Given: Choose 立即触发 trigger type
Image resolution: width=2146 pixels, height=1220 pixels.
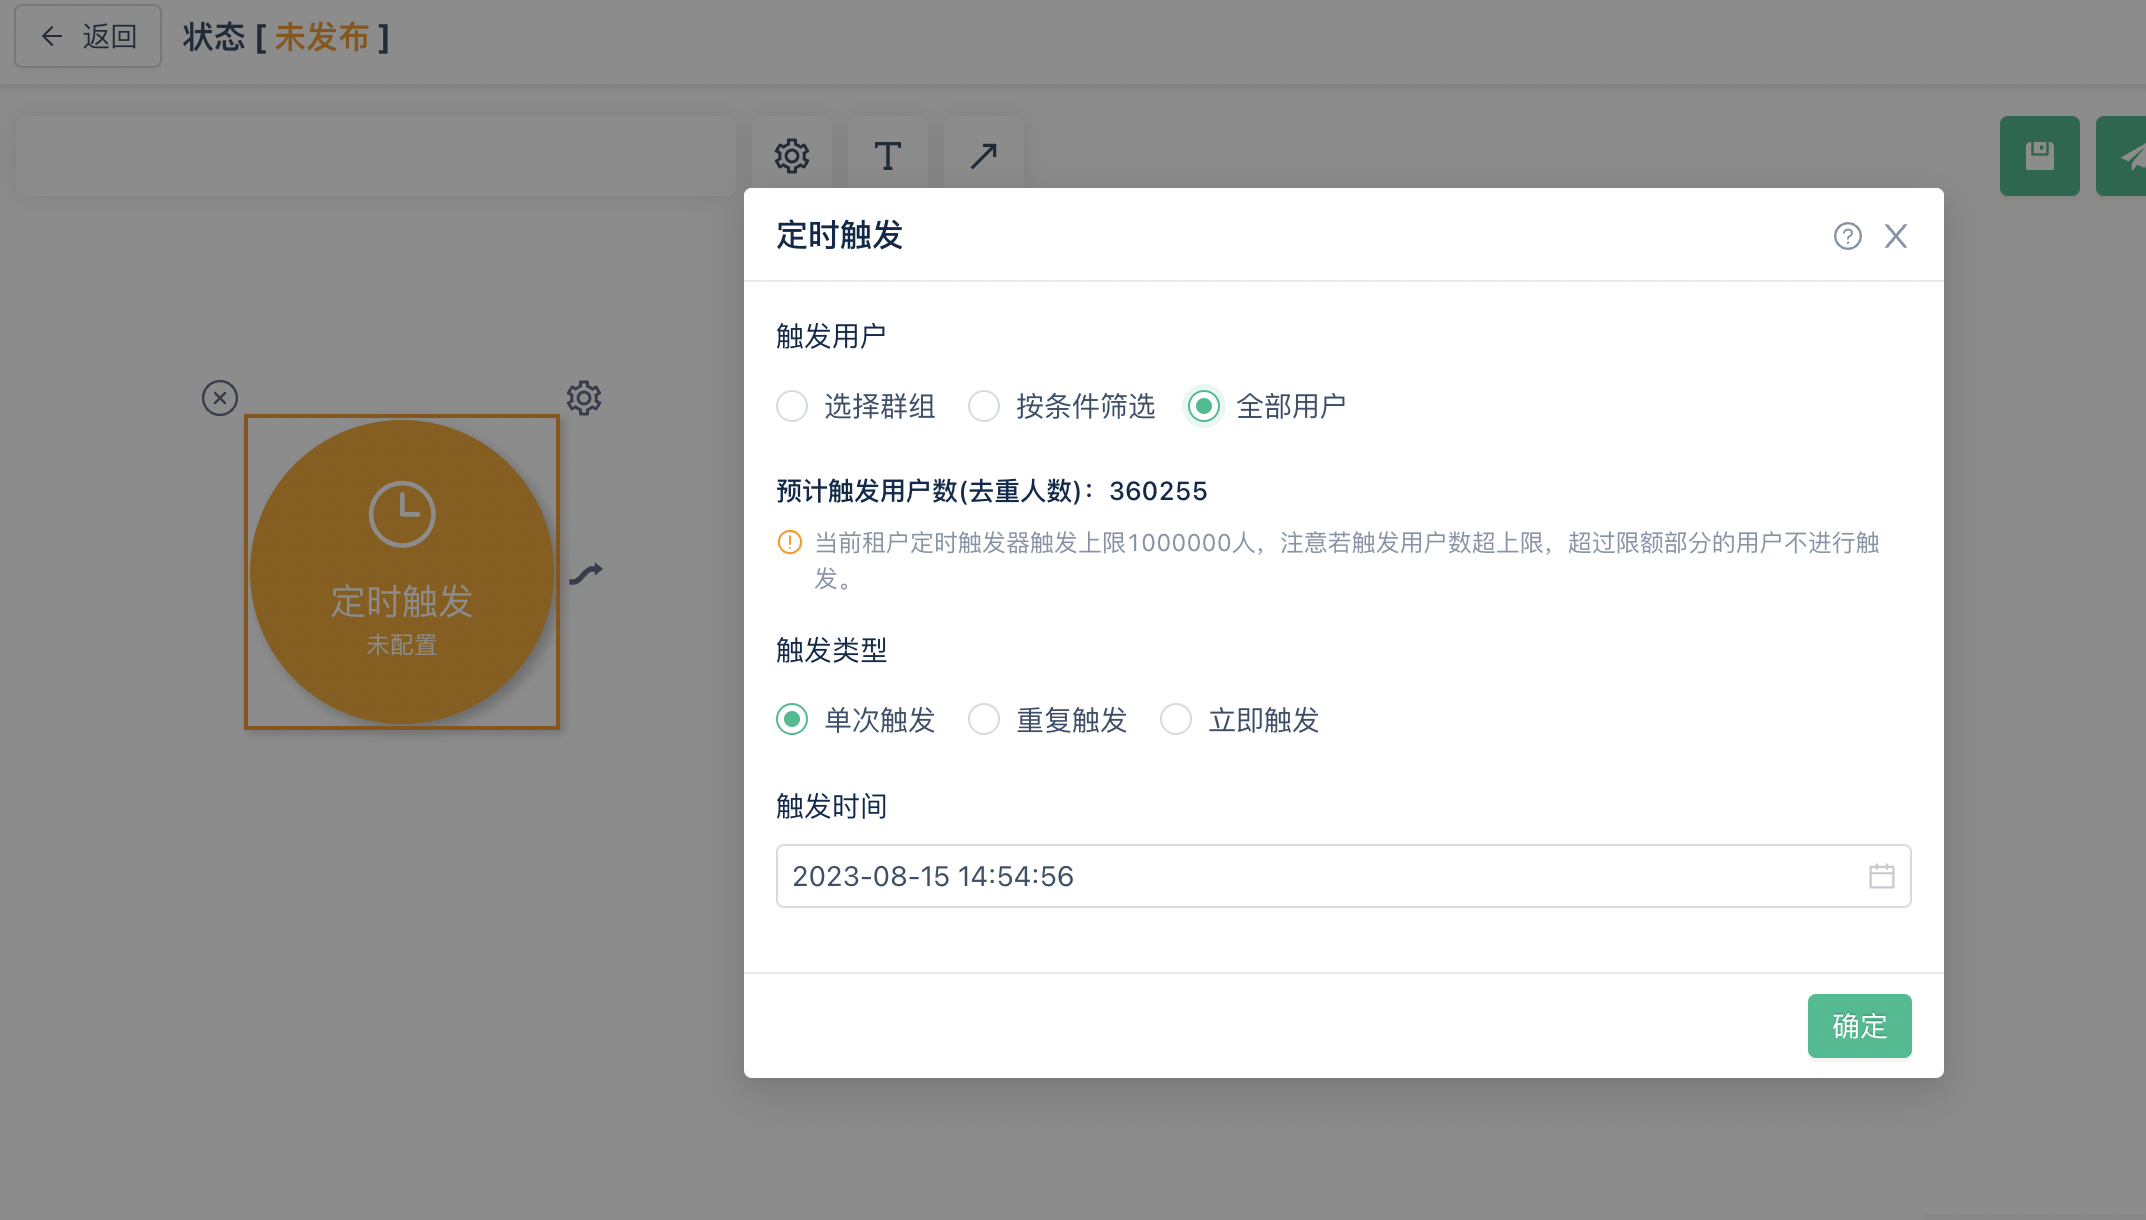Looking at the screenshot, I should point(1240,720).
